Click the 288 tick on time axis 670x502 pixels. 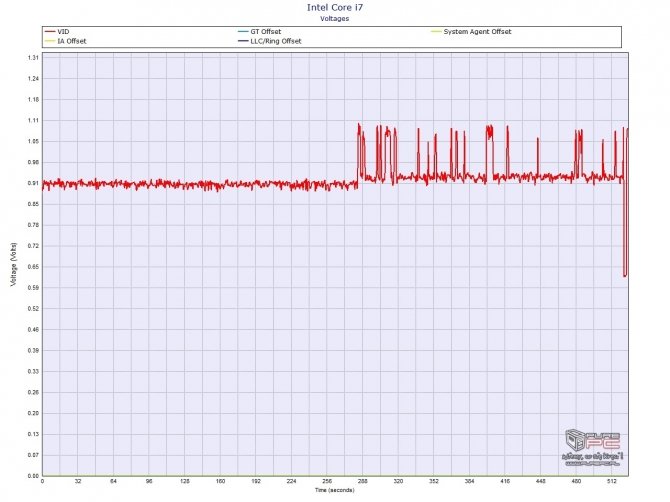362,481
